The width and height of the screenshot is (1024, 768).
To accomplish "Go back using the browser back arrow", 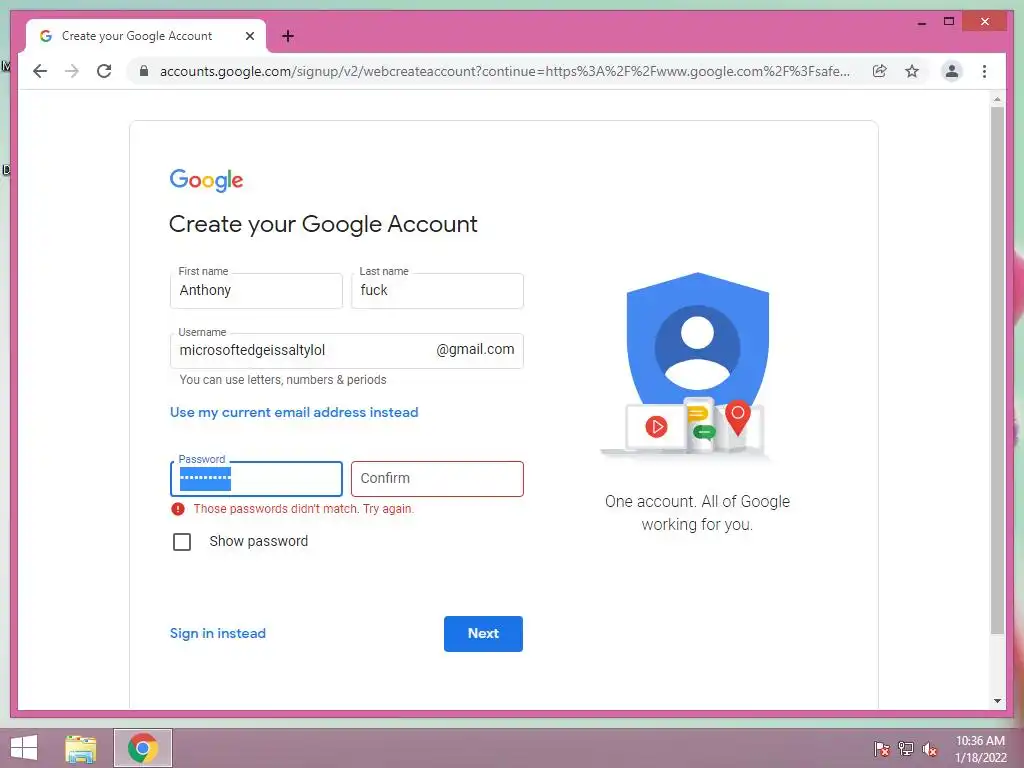I will point(40,71).
